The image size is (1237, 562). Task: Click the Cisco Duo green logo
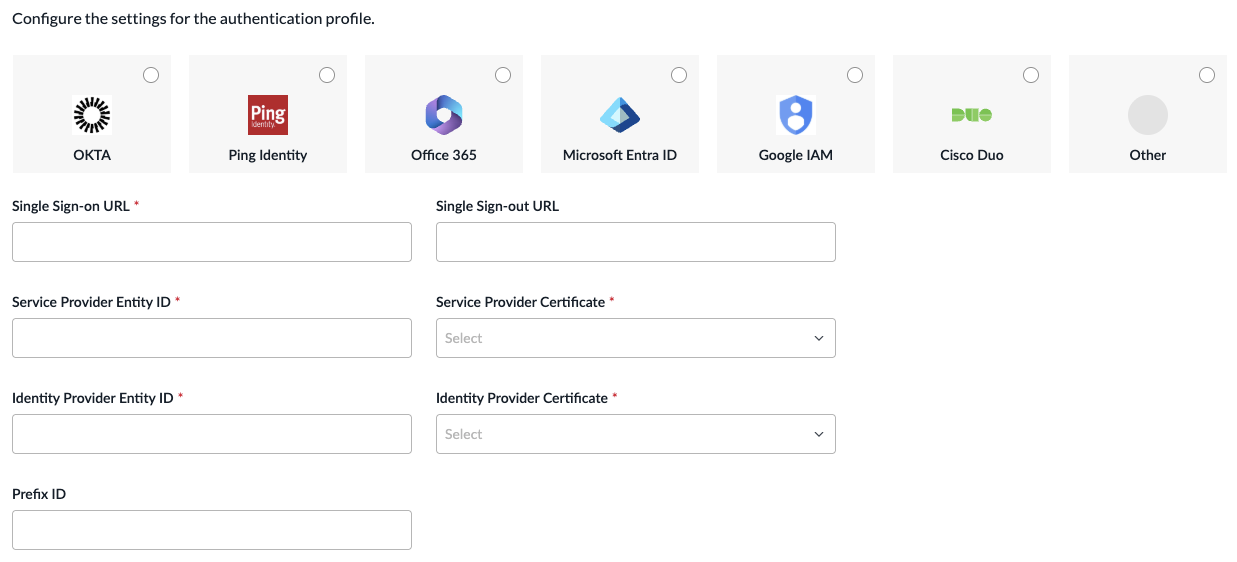(x=972, y=115)
